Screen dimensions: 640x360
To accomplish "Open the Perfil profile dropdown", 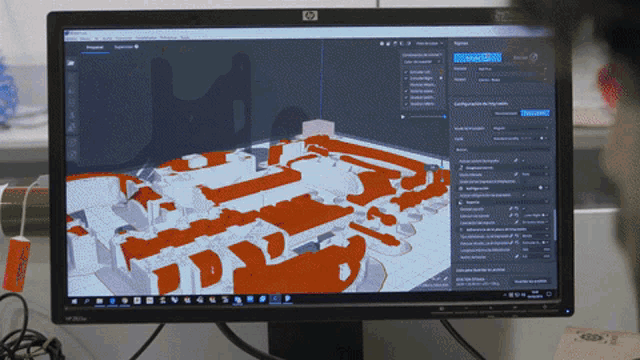I will 520,139.
